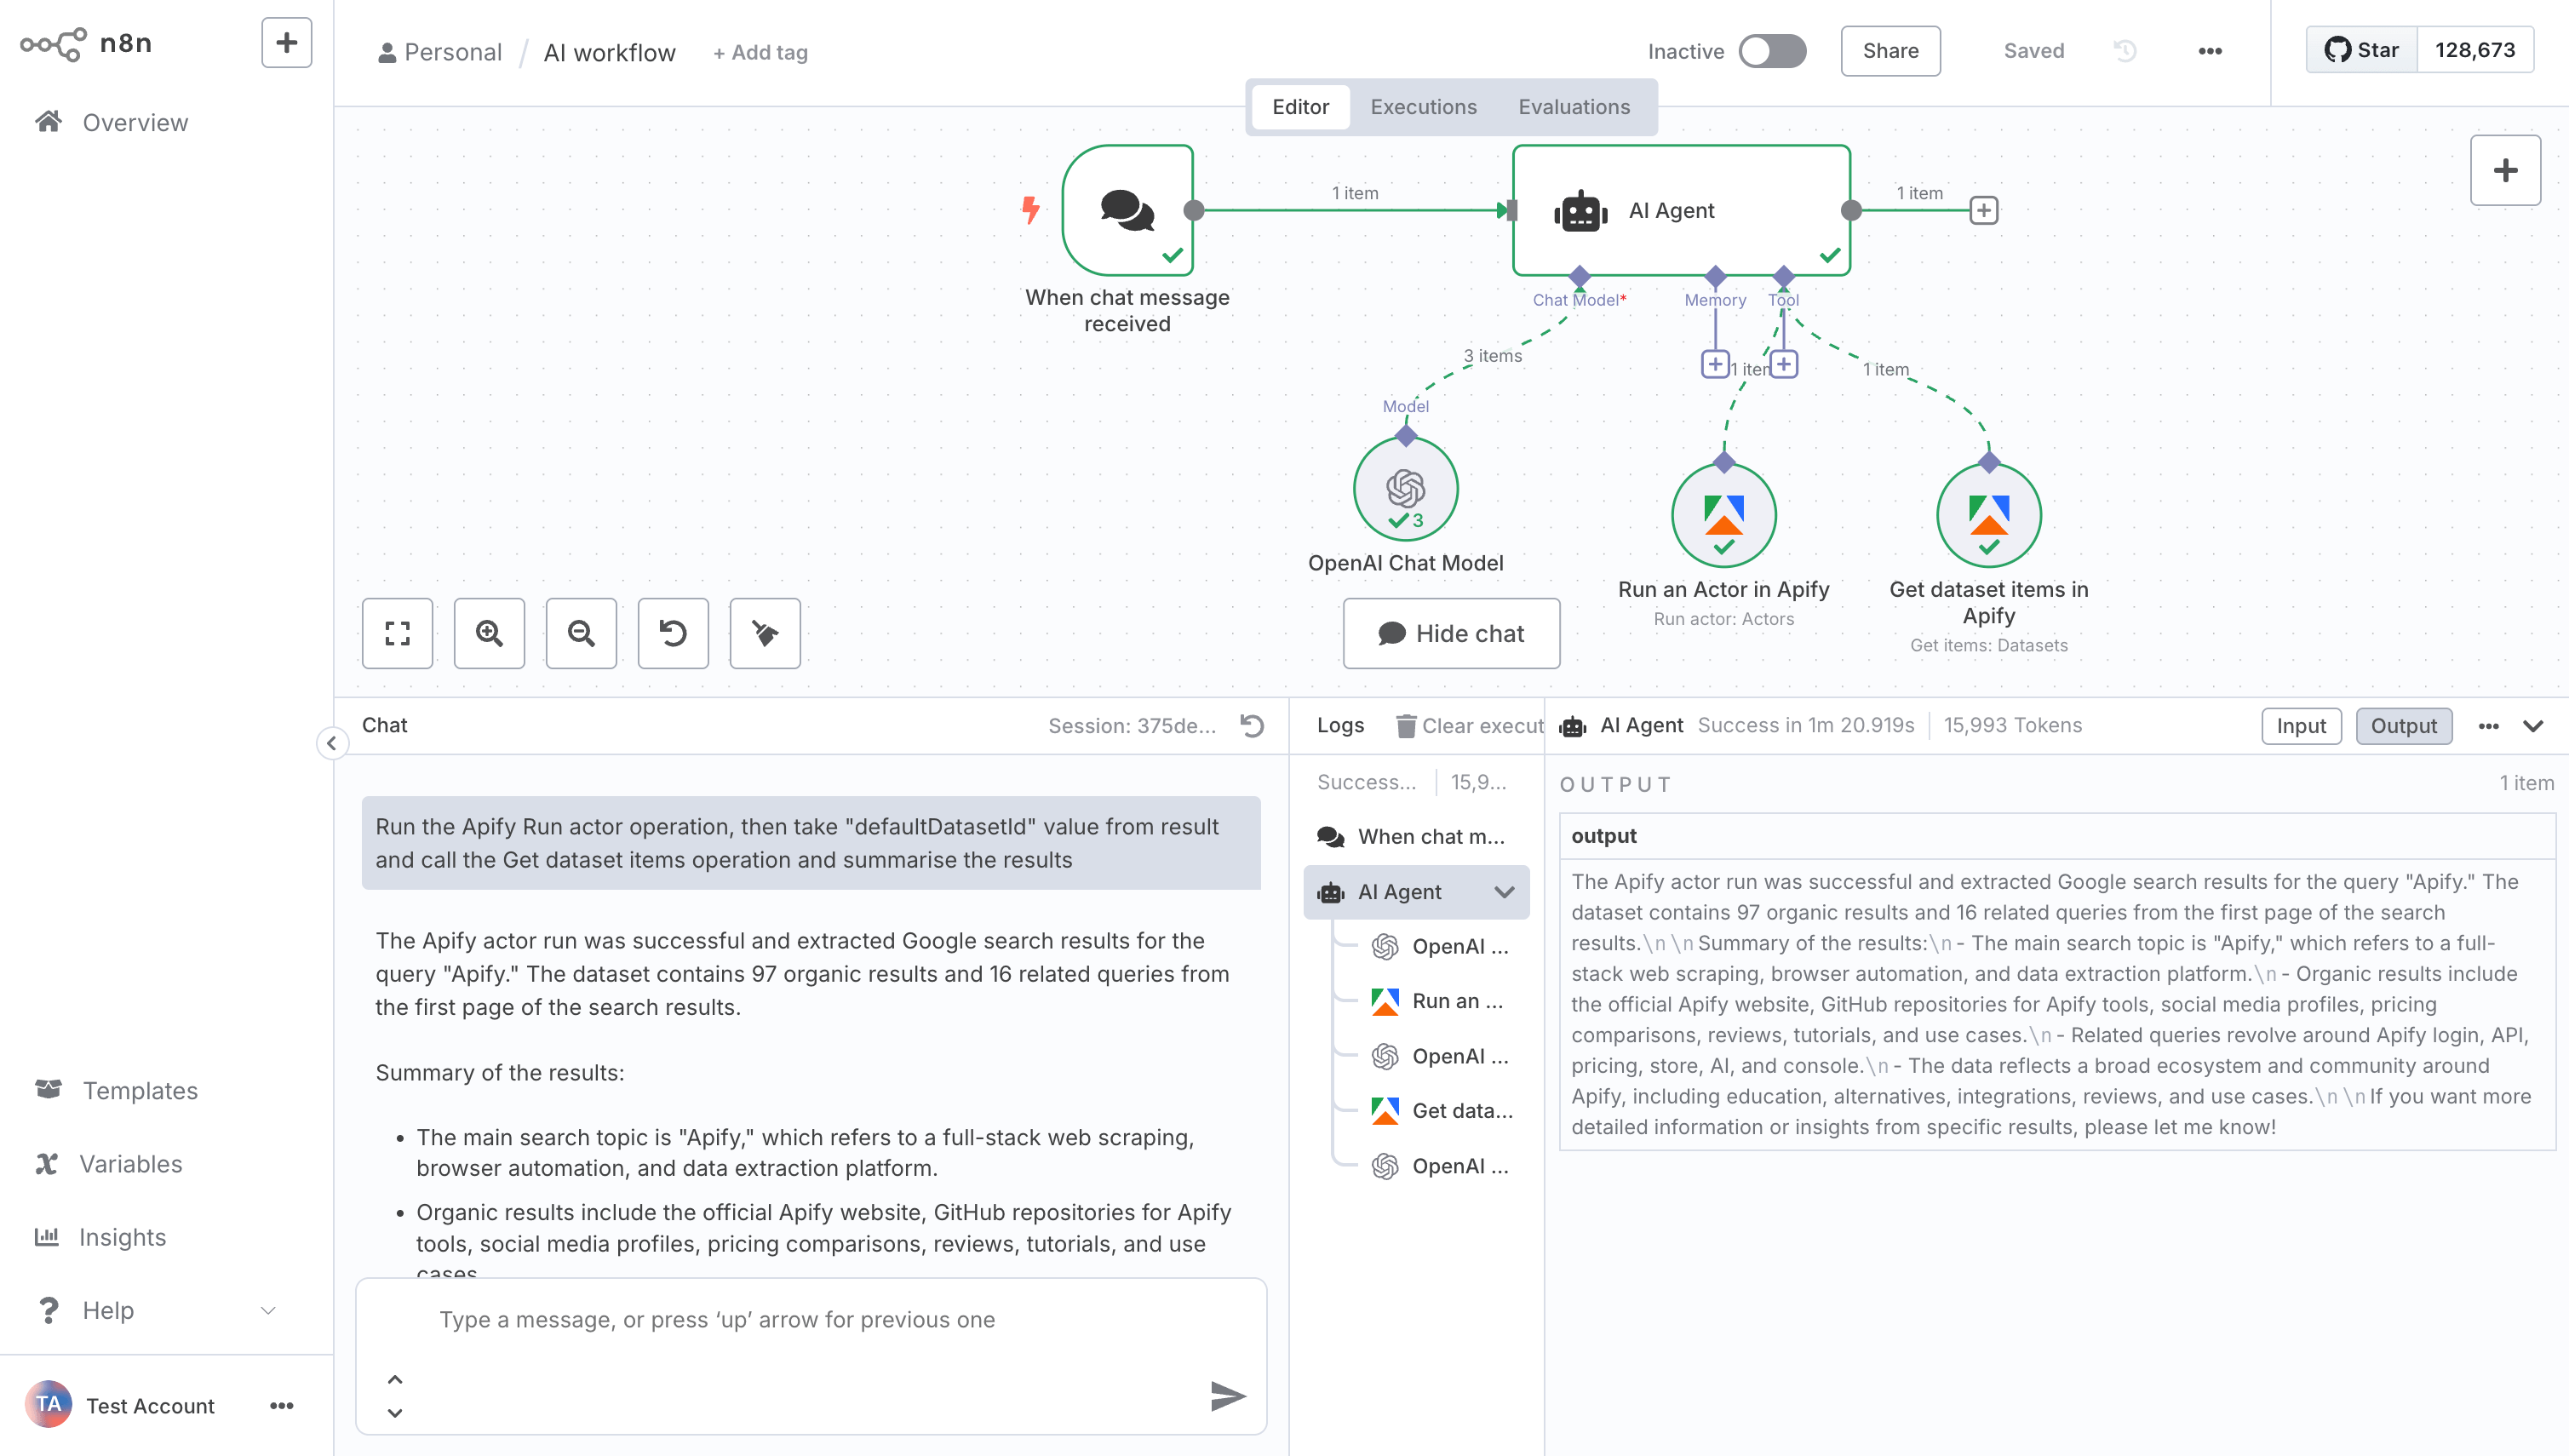Viewport: 2569px width, 1456px height.
Task: Reset the chat session with the refresh icon
Action: tap(1253, 725)
